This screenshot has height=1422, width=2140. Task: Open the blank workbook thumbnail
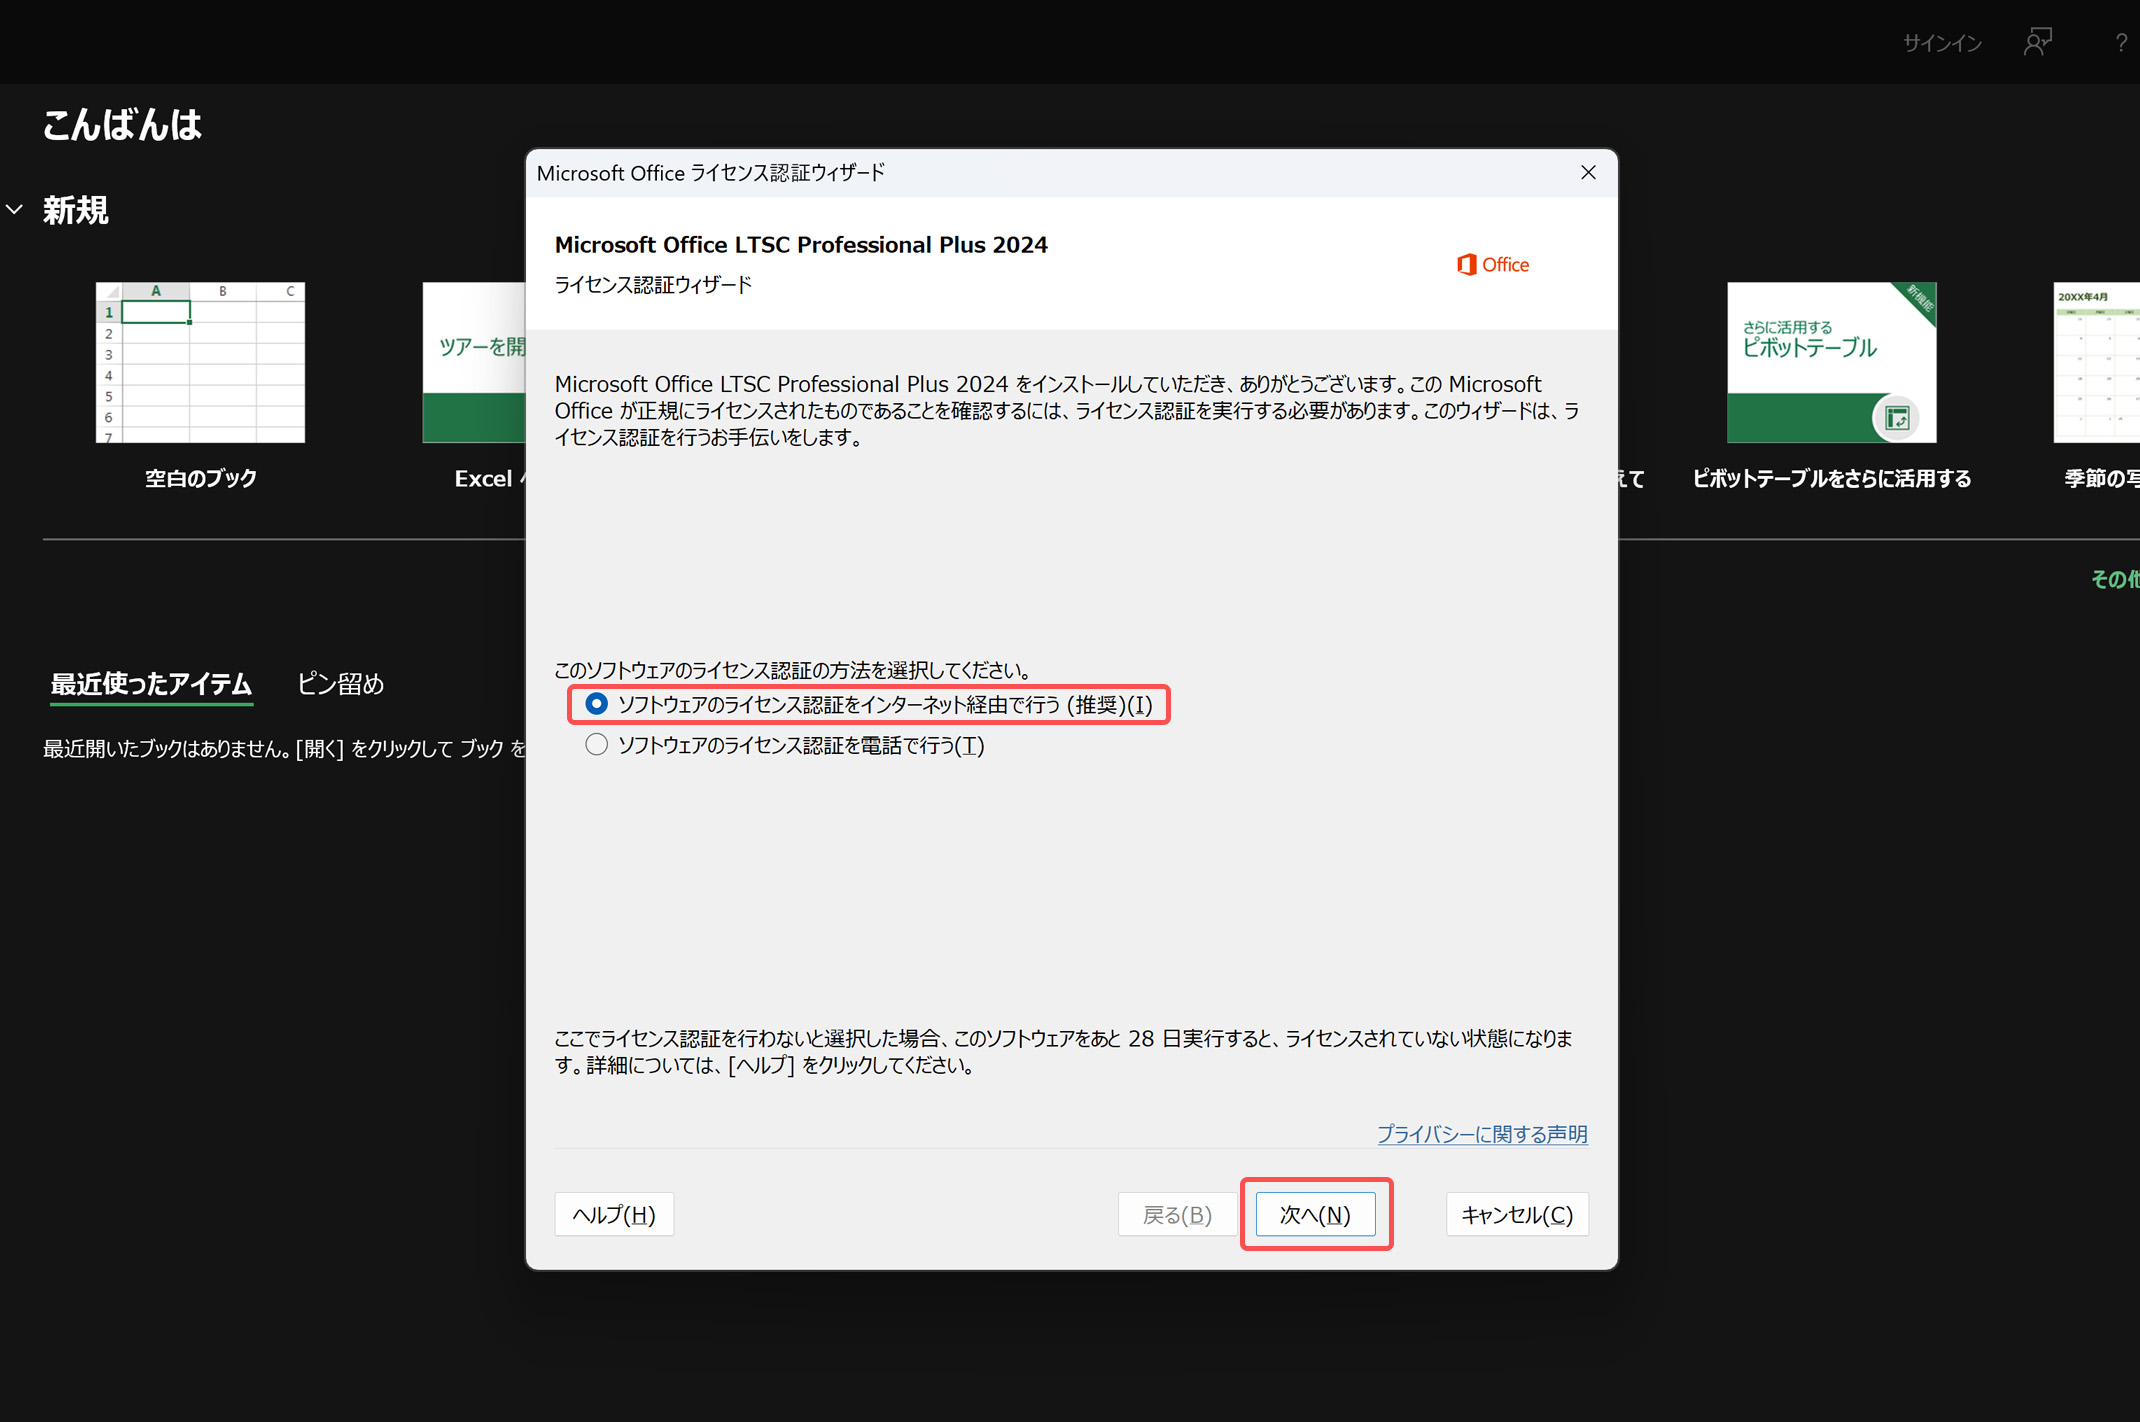(x=200, y=362)
